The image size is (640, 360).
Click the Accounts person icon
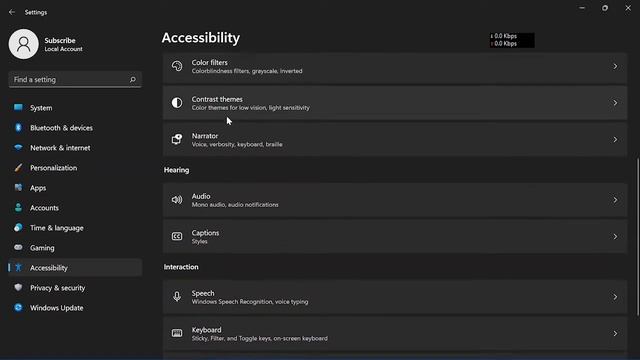point(18,208)
